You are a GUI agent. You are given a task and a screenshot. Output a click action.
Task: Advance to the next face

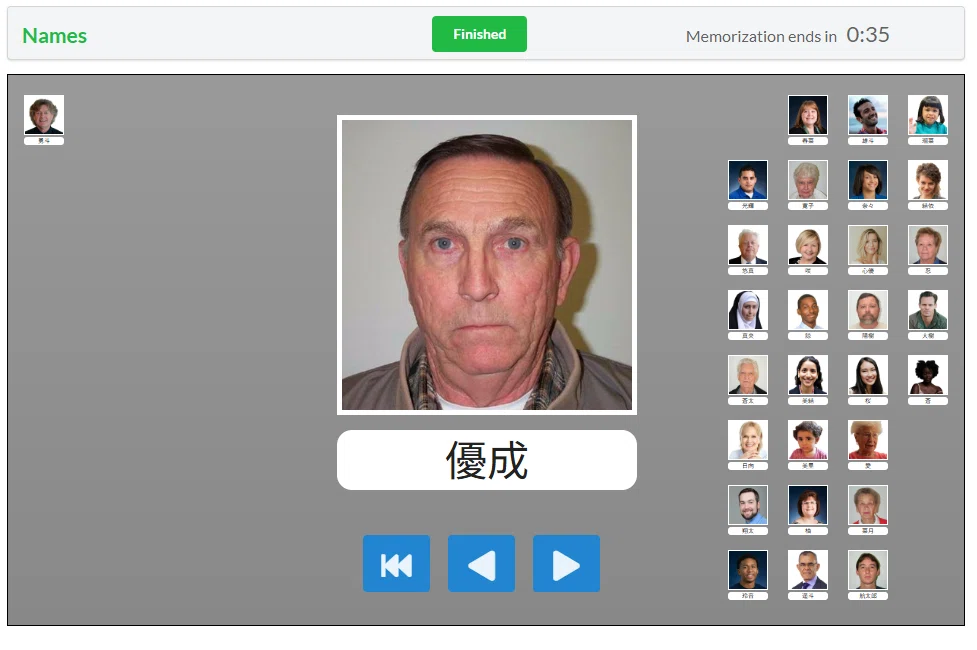(x=566, y=563)
